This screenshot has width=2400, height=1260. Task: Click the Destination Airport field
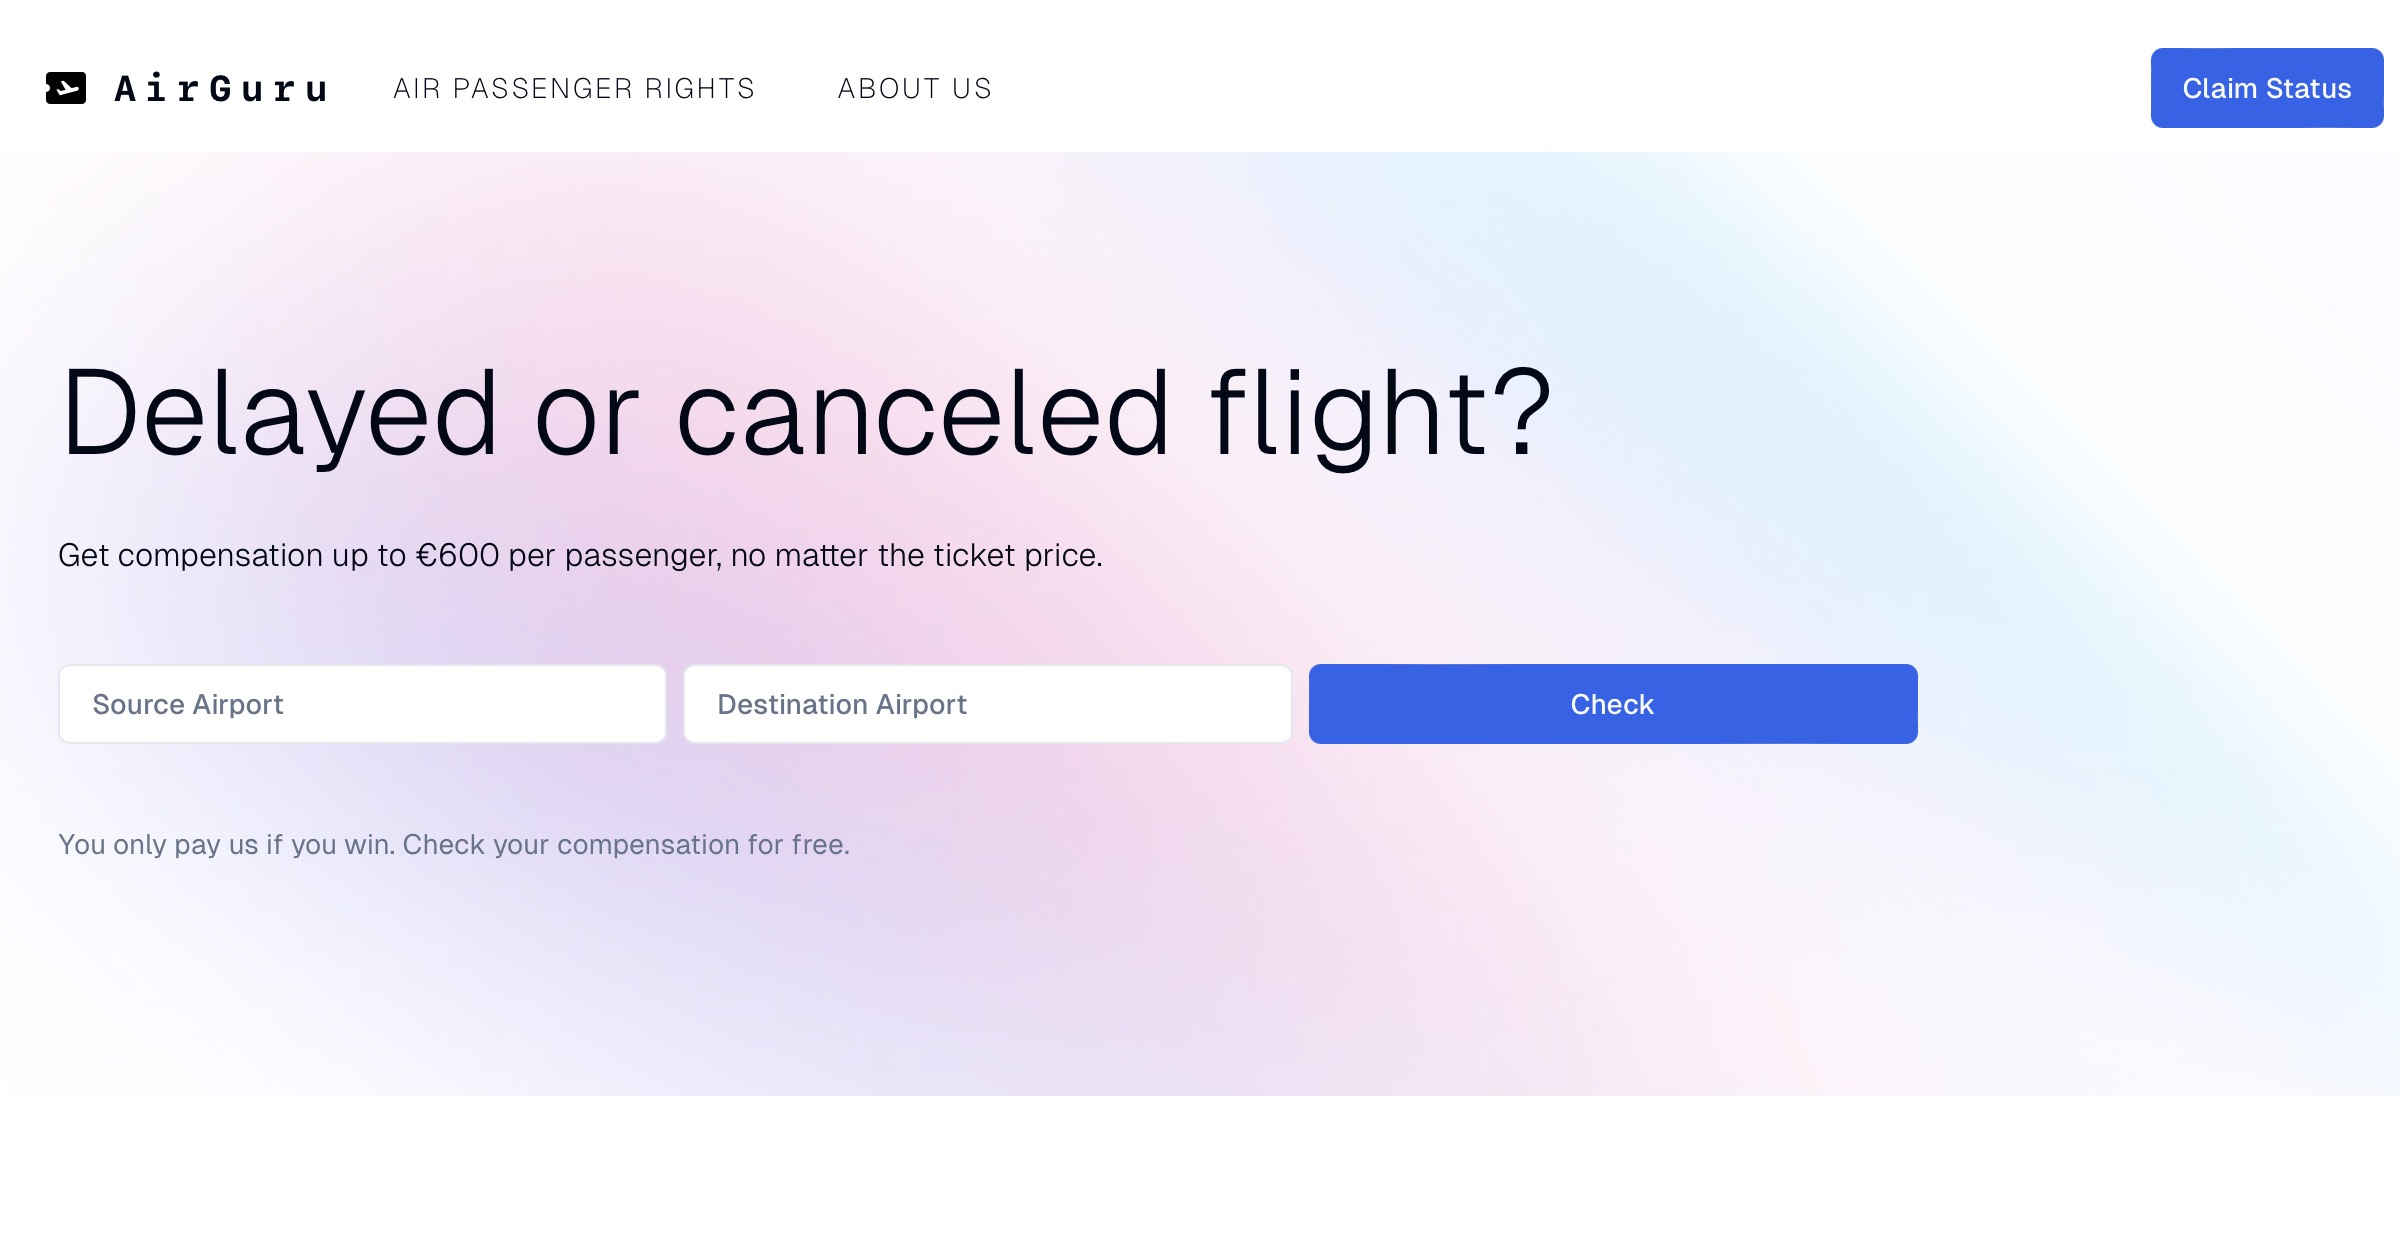pyautogui.click(x=988, y=703)
